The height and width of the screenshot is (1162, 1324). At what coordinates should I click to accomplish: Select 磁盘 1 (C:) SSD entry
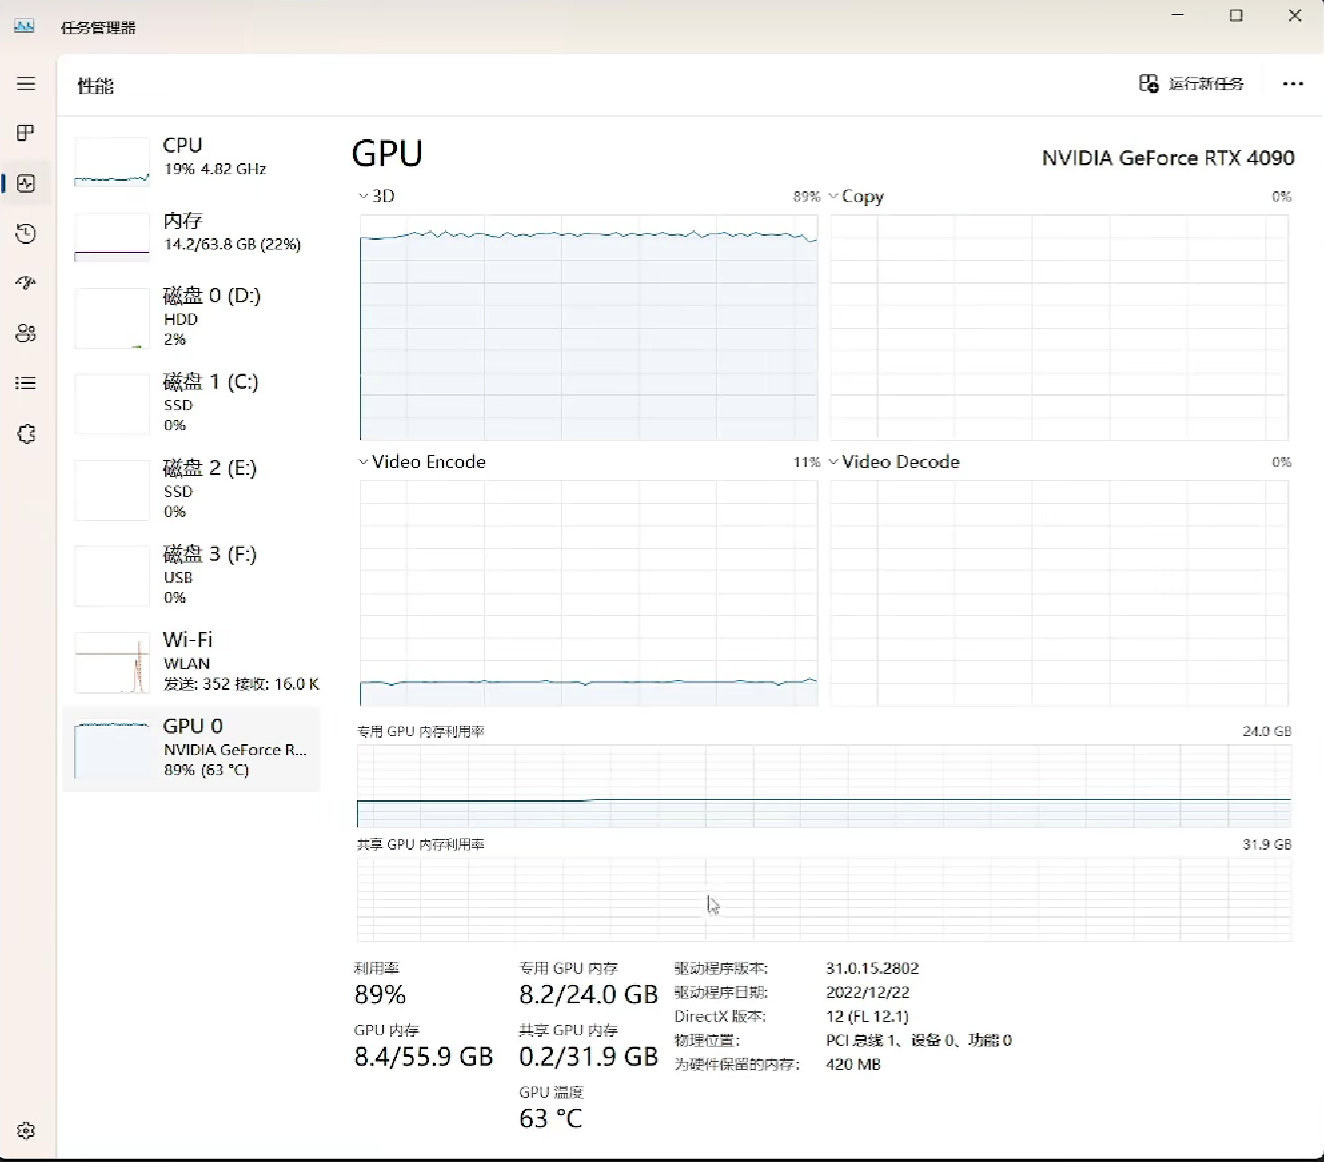[x=192, y=403]
